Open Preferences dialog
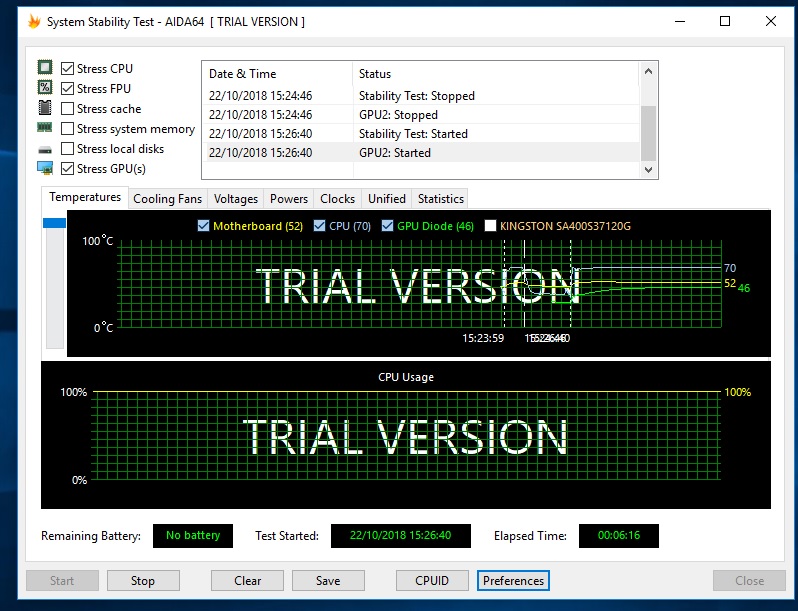The image size is (798, 611). [513, 580]
